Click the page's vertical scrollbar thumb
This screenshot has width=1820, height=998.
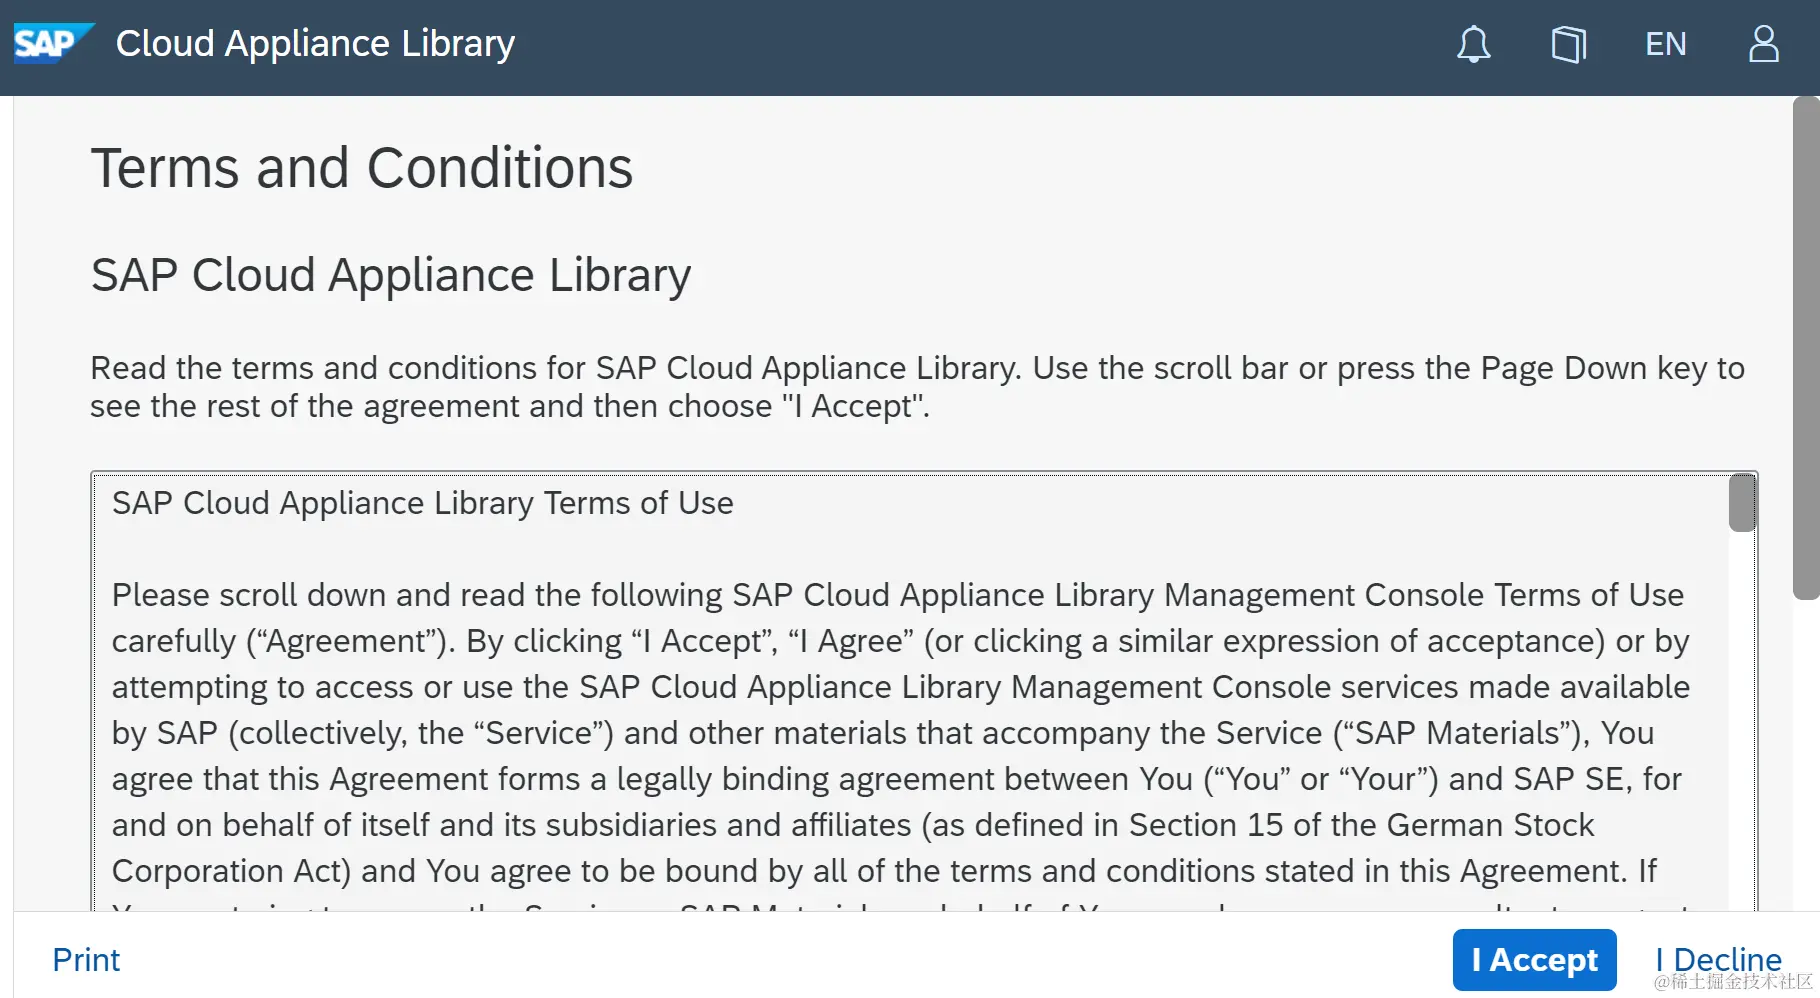[1805, 348]
